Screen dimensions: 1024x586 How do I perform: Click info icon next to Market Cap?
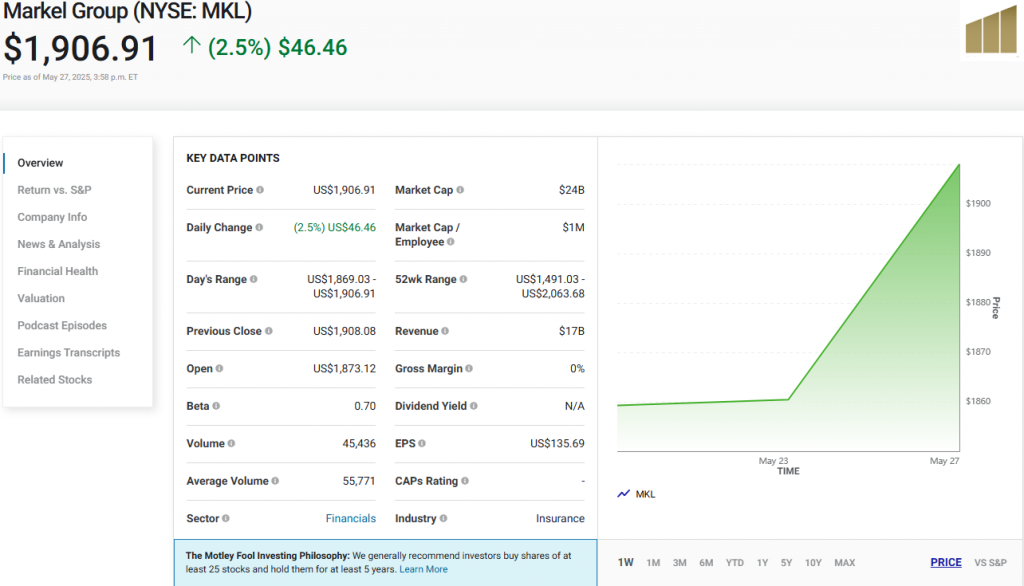460,190
